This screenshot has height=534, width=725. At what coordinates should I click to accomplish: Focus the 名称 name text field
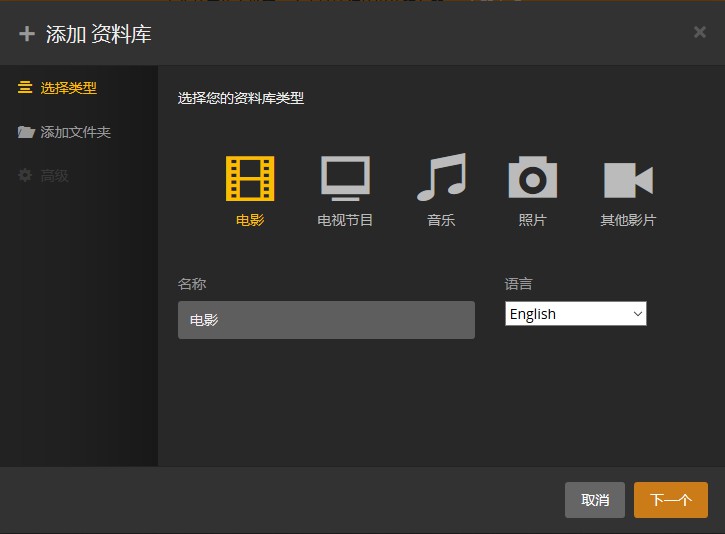326,320
